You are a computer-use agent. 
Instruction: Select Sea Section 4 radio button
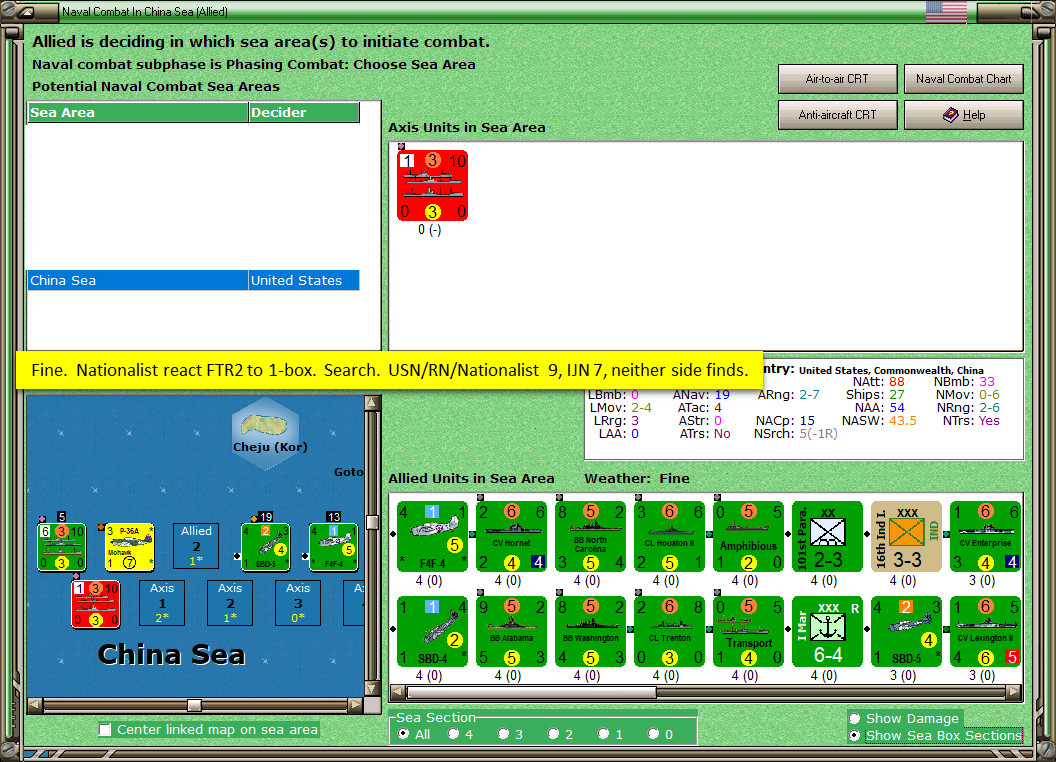point(454,734)
